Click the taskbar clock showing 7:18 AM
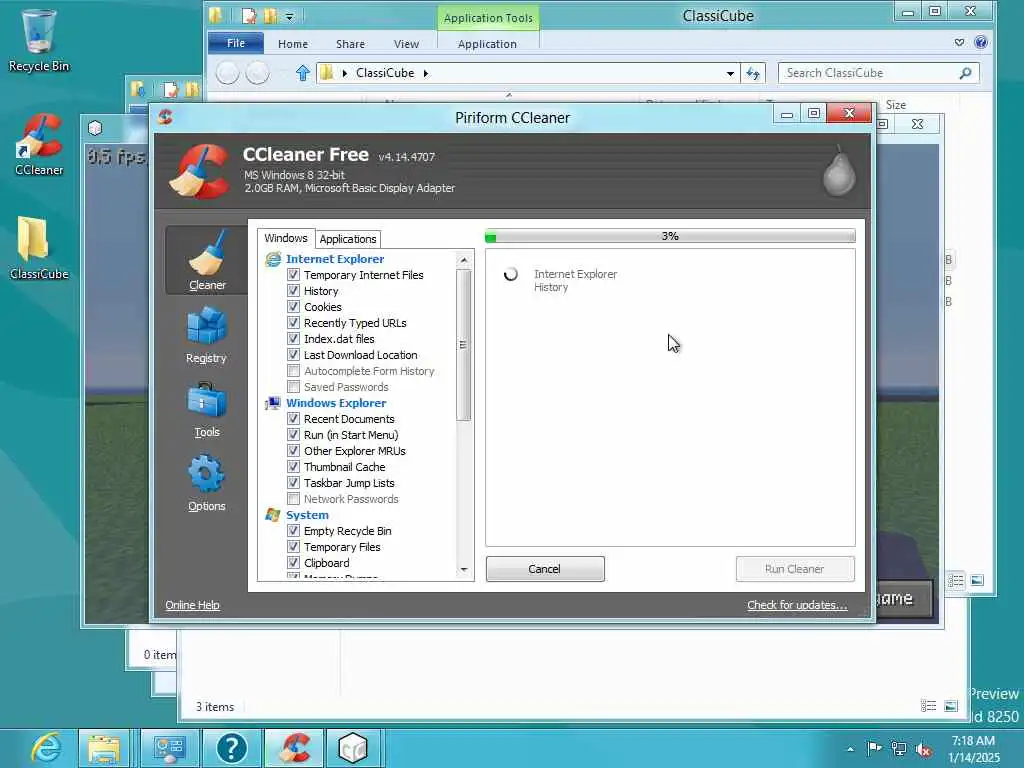1024x768 pixels. tap(974, 749)
